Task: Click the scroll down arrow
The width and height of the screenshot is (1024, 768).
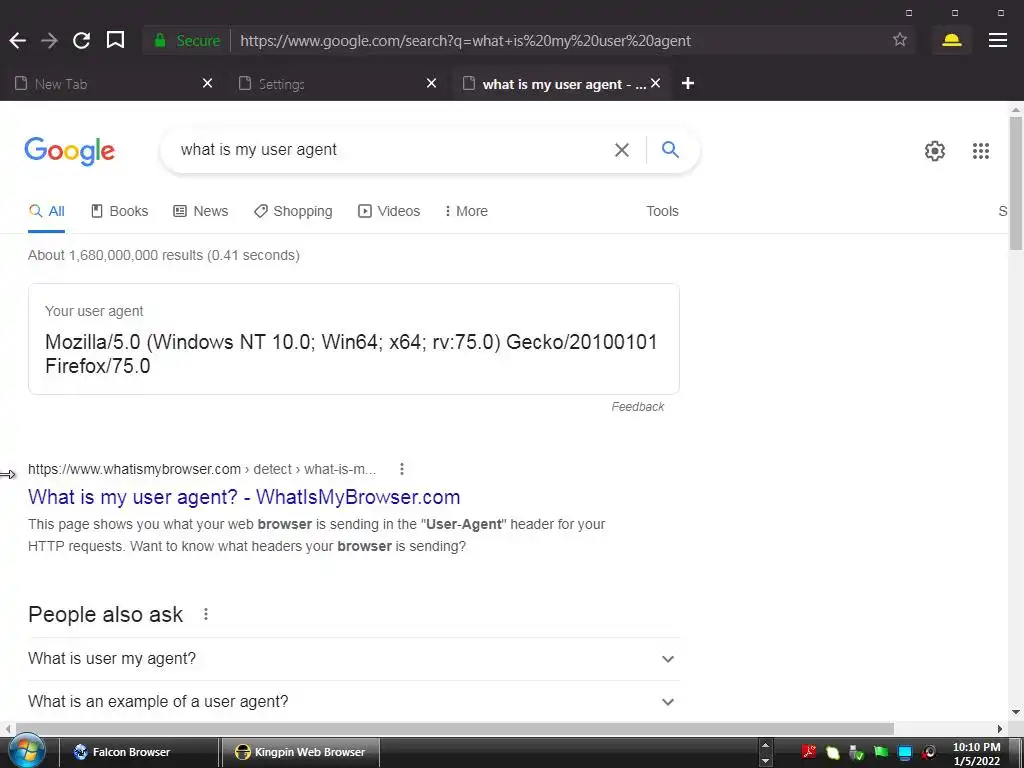Action: (x=1016, y=712)
